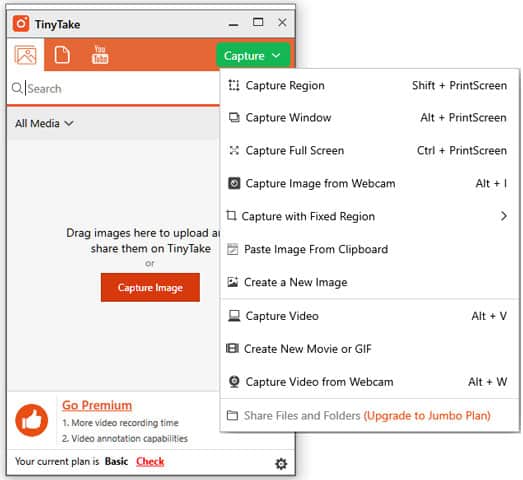Viewport: 523px width, 480px height.
Task: Click the Capture Full Screen icon
Action: coord(234,150)
